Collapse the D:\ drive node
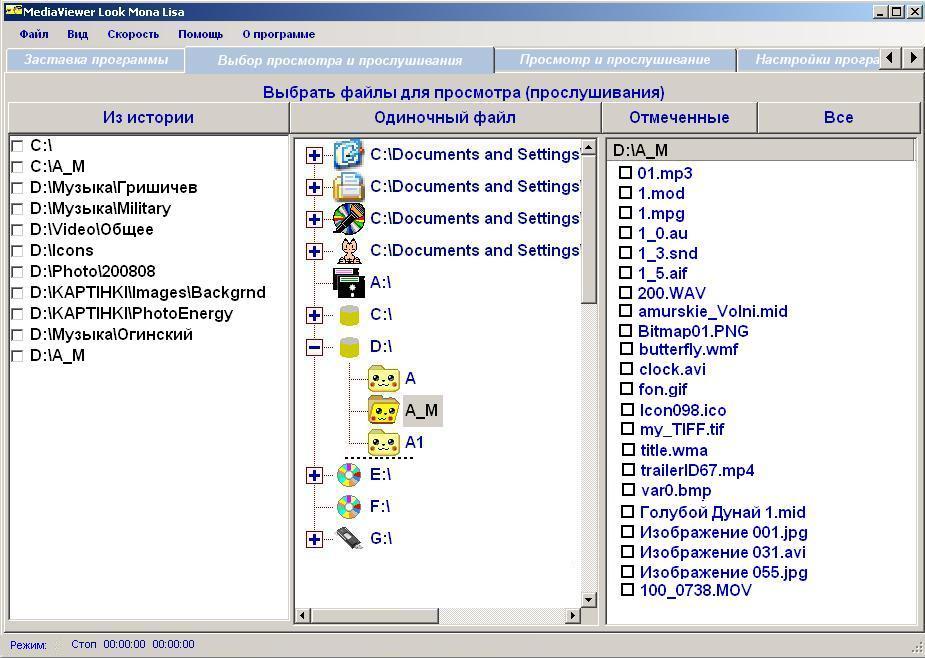This screenshot has width=925, height=658. (x=314, y=347)
